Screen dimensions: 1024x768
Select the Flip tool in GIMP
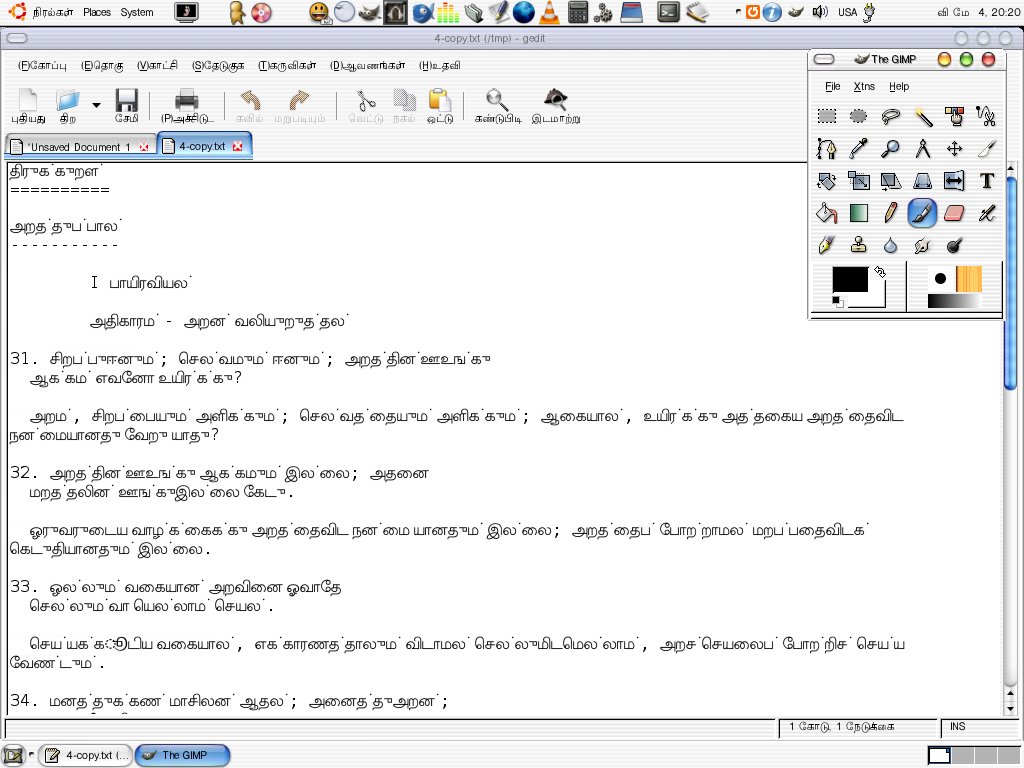click(x=955, y=181)
